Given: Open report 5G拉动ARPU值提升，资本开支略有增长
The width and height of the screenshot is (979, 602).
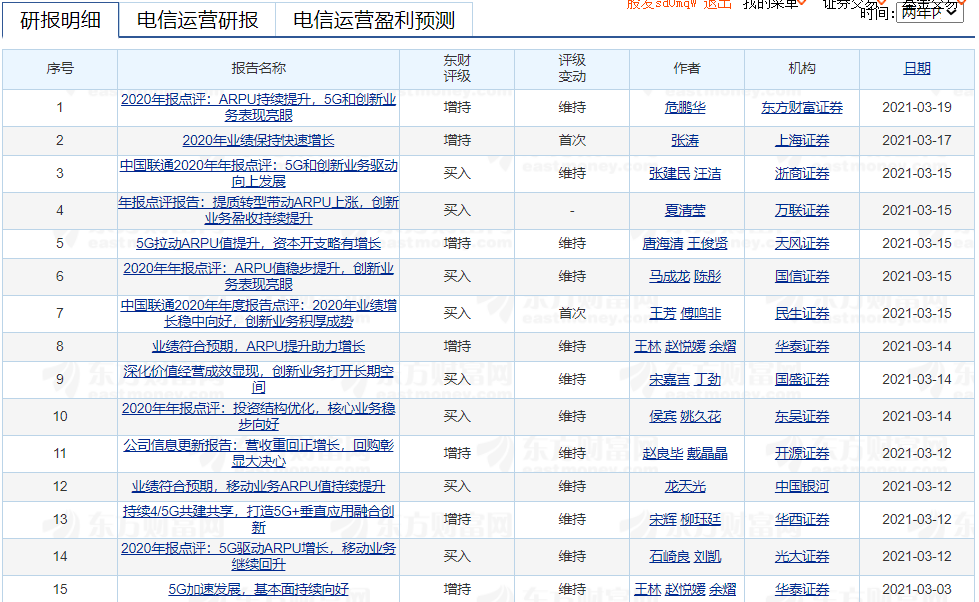Looking at the screenshot, I should point(258,244).
